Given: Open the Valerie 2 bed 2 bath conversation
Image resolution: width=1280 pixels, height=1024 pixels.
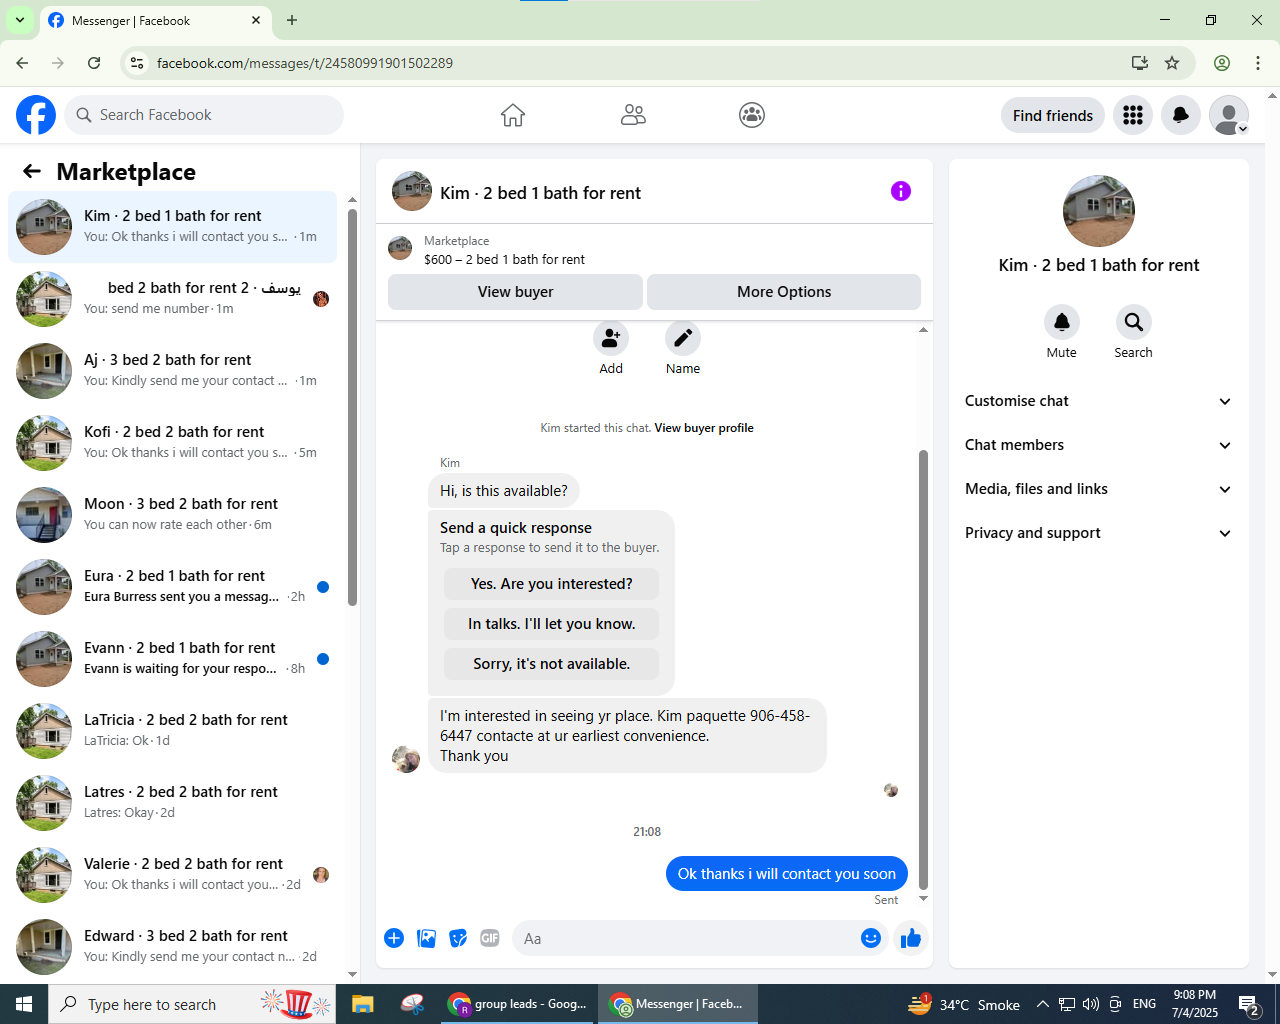Looking at the screenshot, I should coord(173,875).
